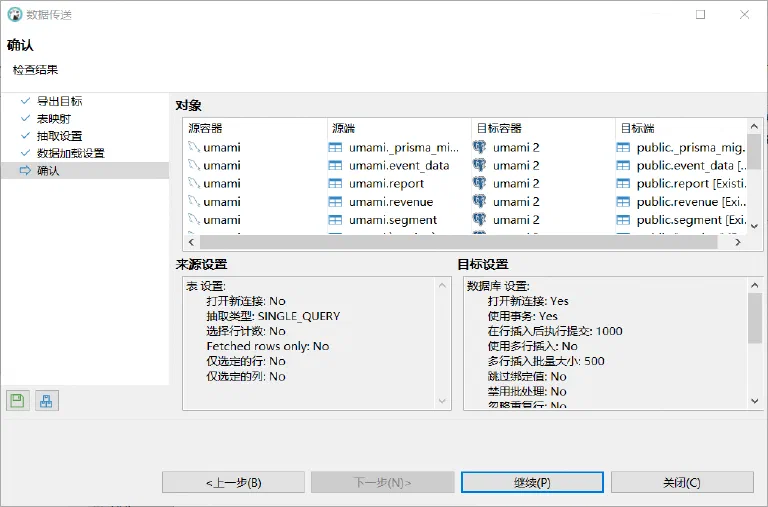Image resolution: width=768 pixels, height=507 pixels.
Task: Click down arrow of target settings scrollbar
Action: (755, 401)
